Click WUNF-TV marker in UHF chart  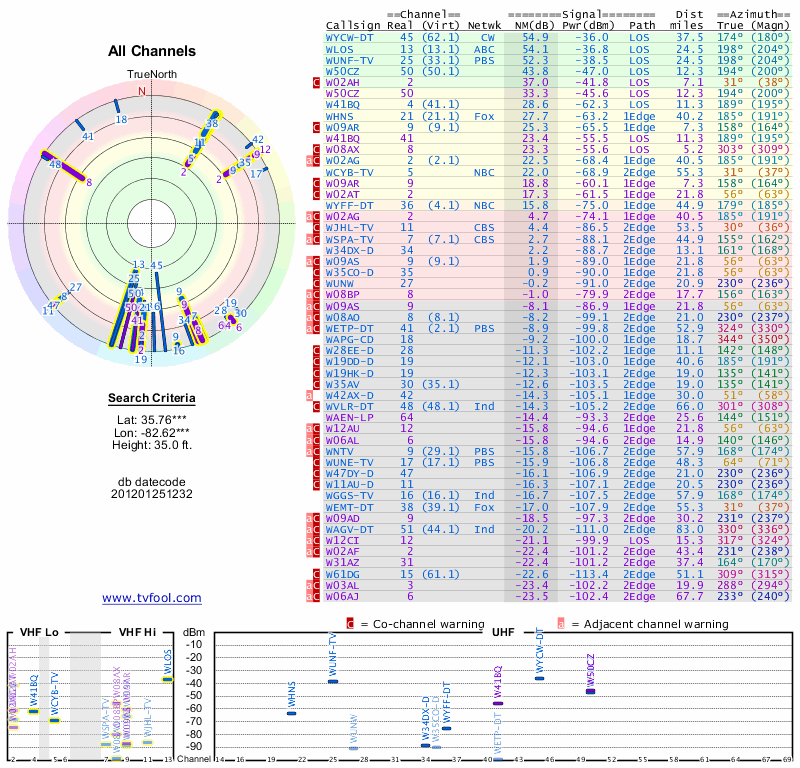[333, 681]
